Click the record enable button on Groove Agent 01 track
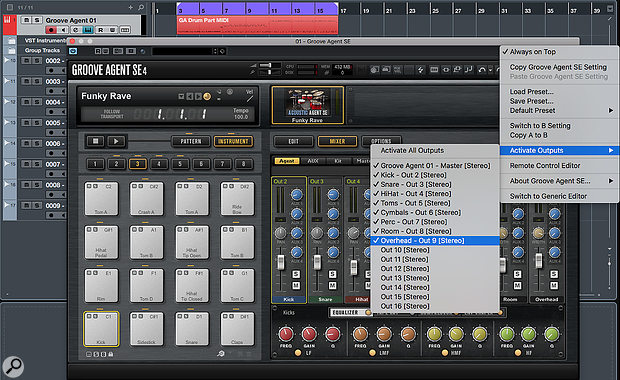620x380 pixels. pyautogui.click(x=51, y=30)
